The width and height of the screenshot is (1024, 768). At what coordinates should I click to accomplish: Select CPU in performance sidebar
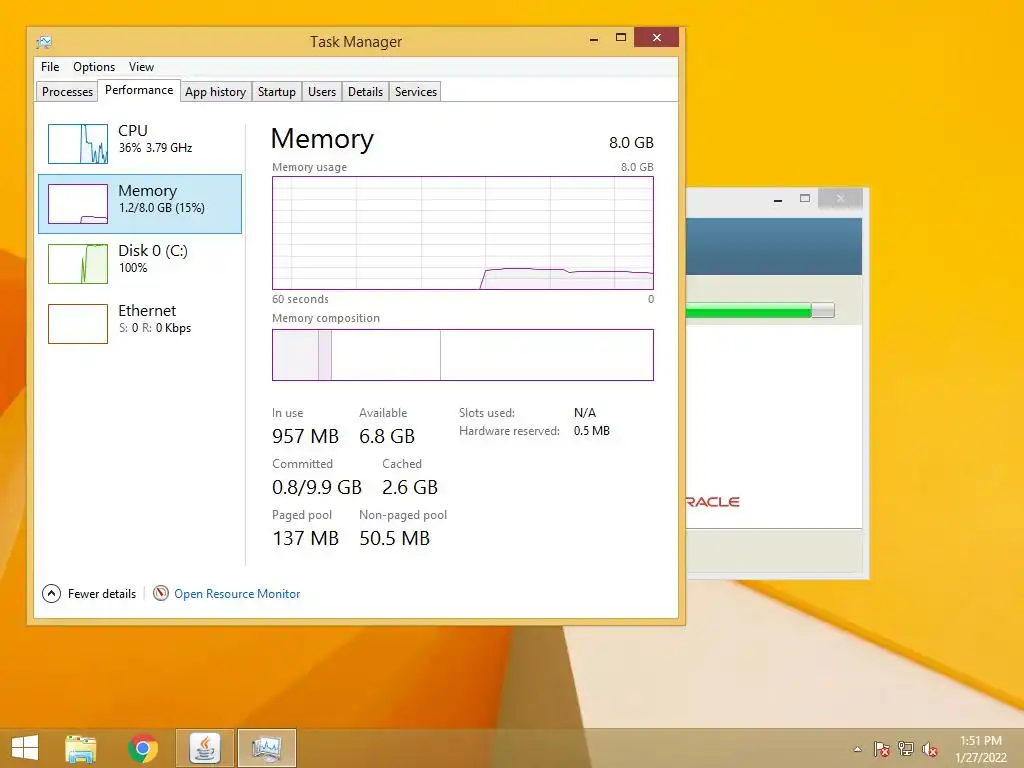pos(140,144)
